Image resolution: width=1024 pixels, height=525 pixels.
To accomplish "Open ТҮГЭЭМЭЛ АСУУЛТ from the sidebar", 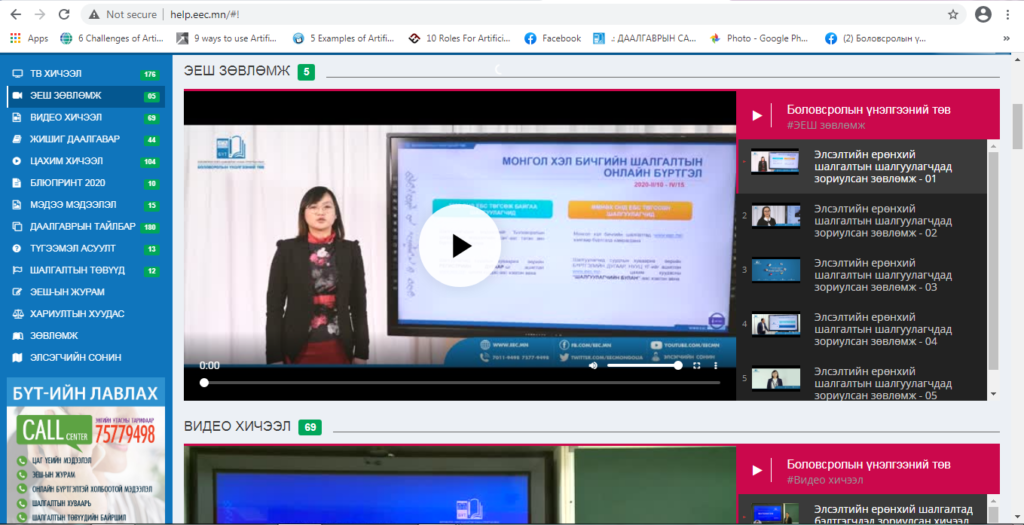I will tap(66, 248).
